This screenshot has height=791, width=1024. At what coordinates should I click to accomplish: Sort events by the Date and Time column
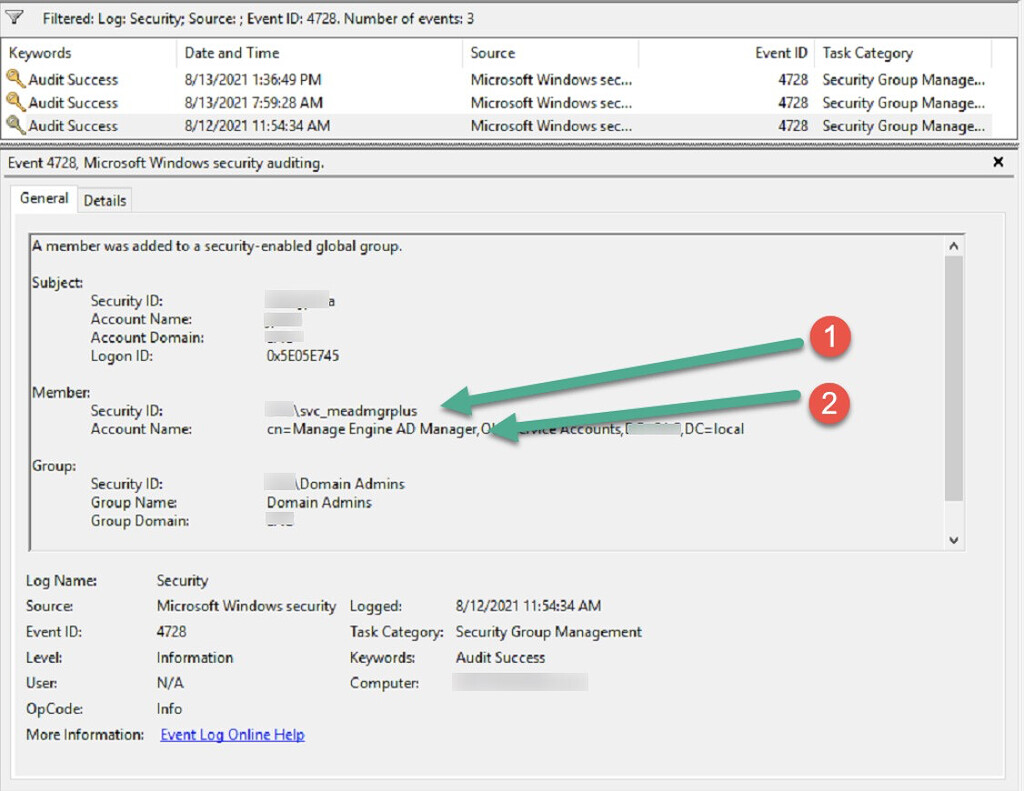pyautogui.click(x=230, y=52)
